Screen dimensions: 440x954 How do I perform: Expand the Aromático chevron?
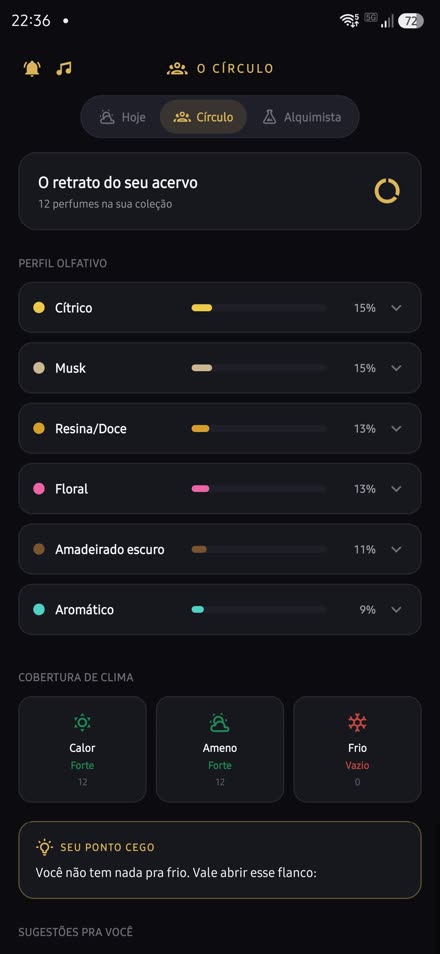tap(396, 610)
